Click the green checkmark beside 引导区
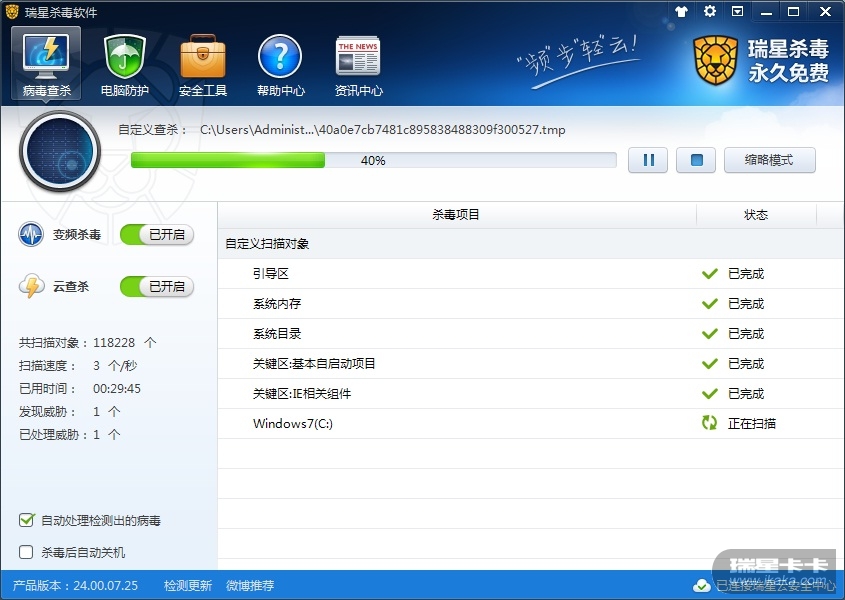Viewport: 845px width, 600px height. click(710, 274)
